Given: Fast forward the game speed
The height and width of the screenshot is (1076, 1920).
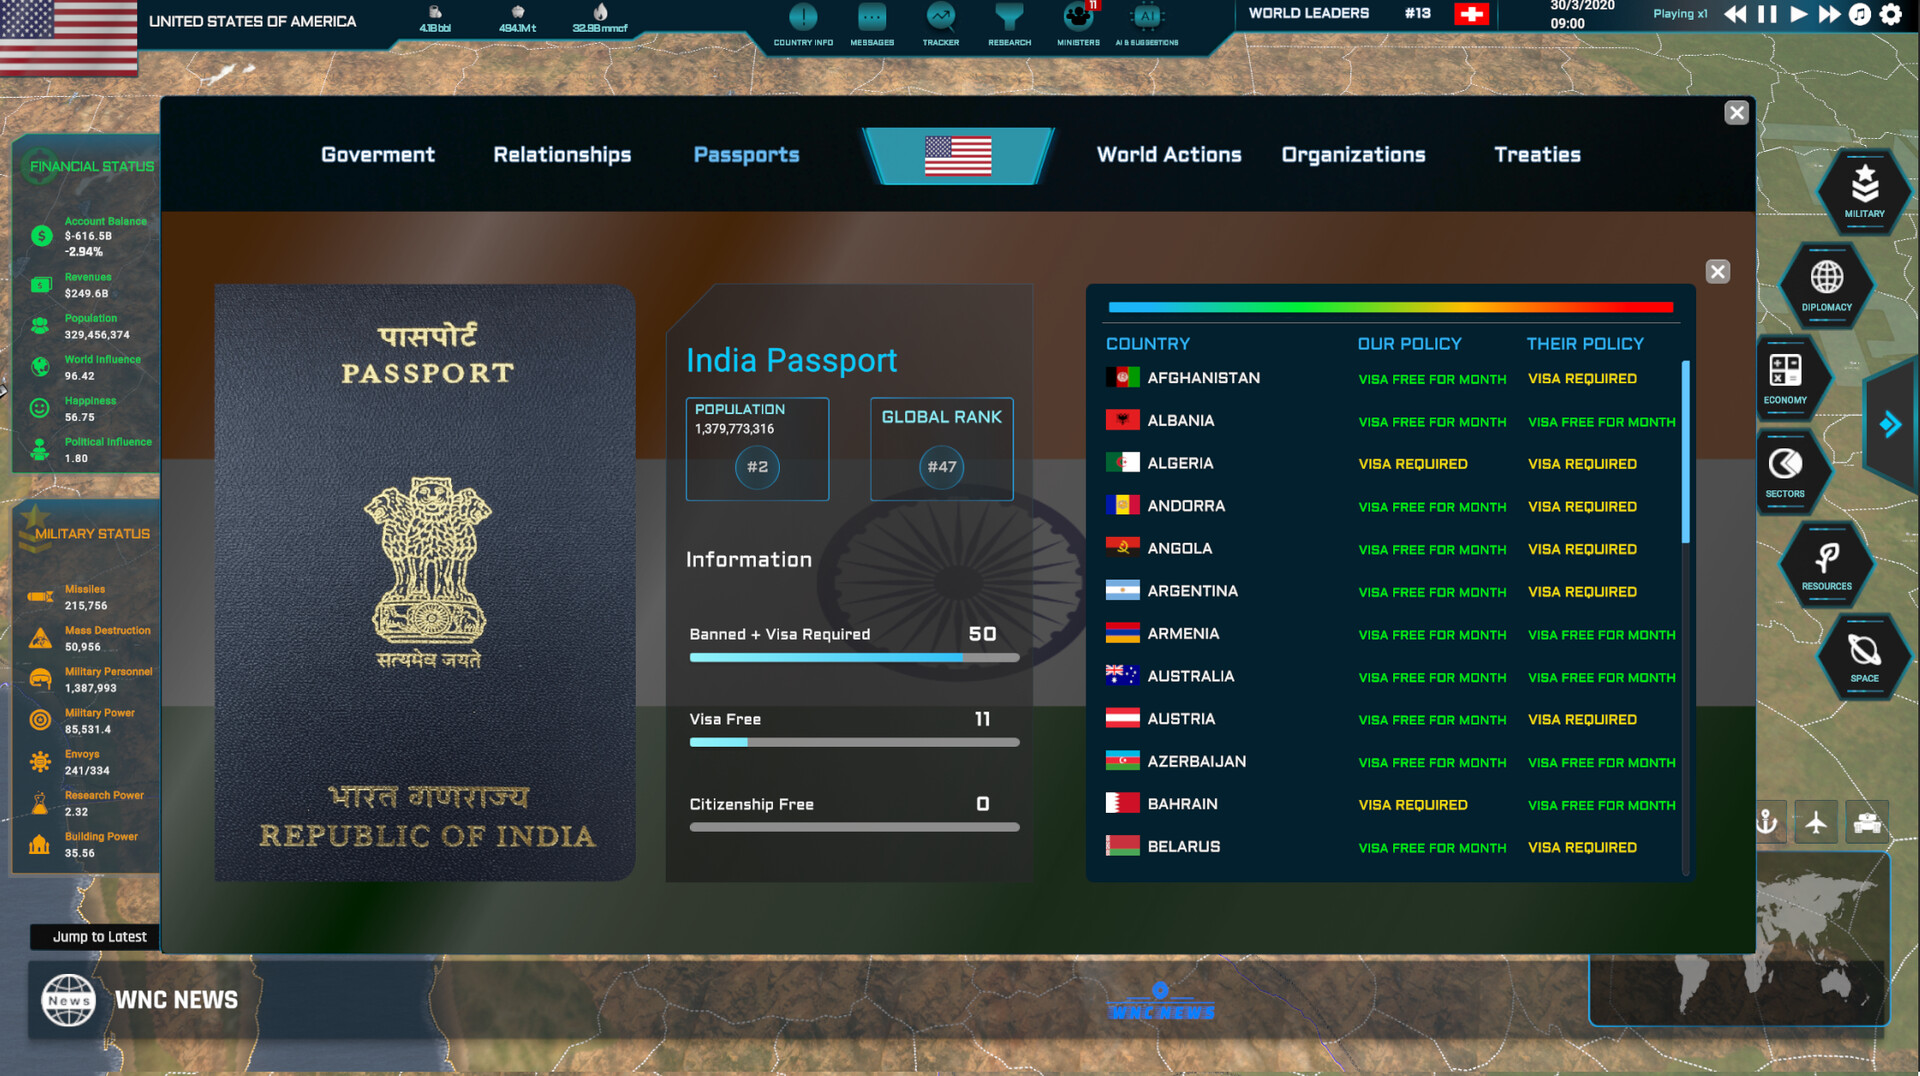Looking at the screenshot, I should pos(1829,14).
